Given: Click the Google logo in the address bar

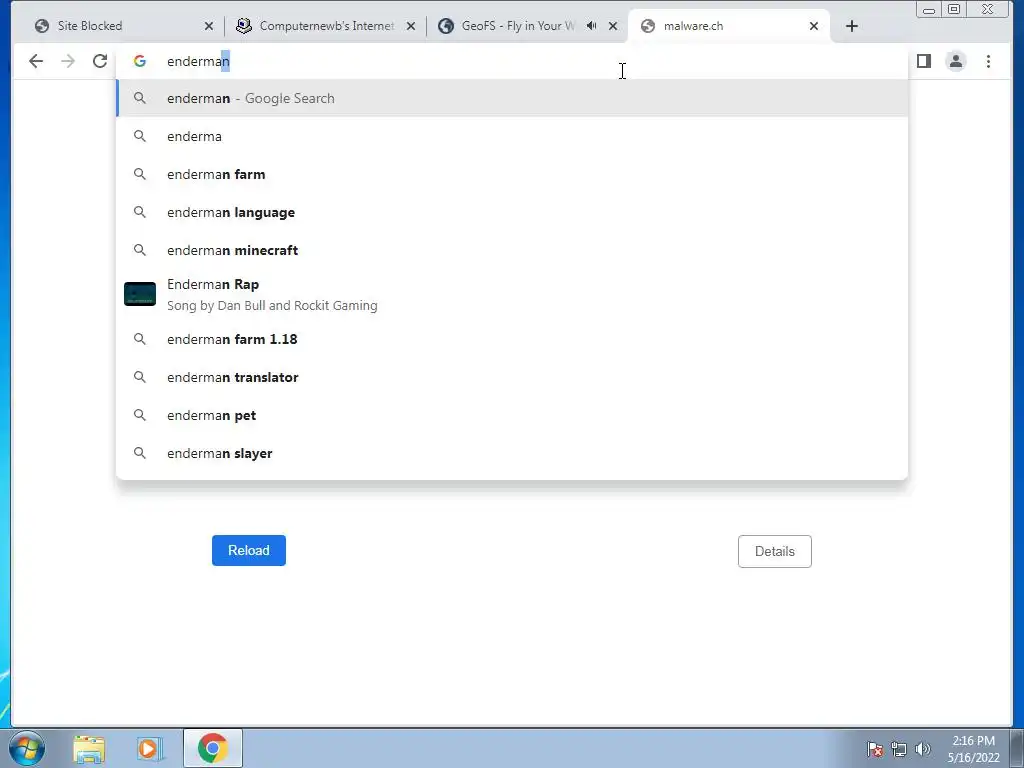Looking at the screenshot, I should point(140,61).
